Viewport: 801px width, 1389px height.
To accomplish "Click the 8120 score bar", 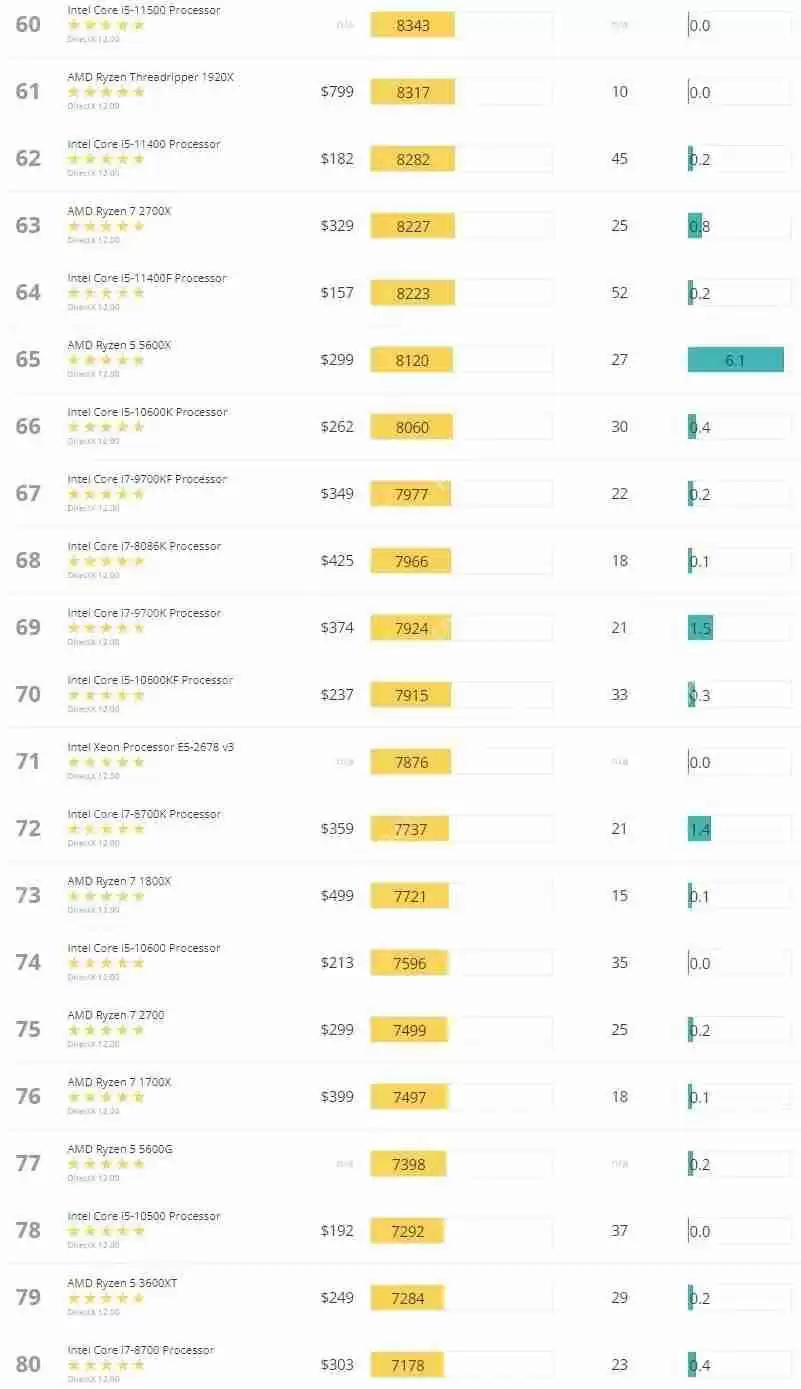I will [x=412, y=360].
